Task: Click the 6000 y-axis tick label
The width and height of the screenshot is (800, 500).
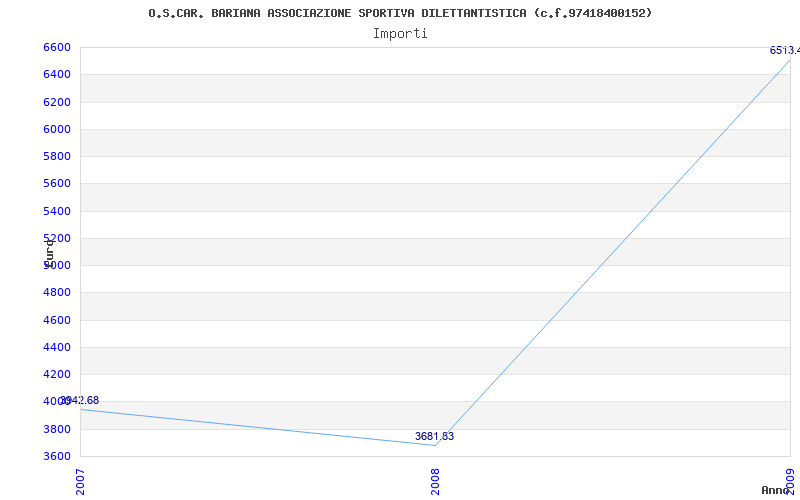Action: coord(57,129)
